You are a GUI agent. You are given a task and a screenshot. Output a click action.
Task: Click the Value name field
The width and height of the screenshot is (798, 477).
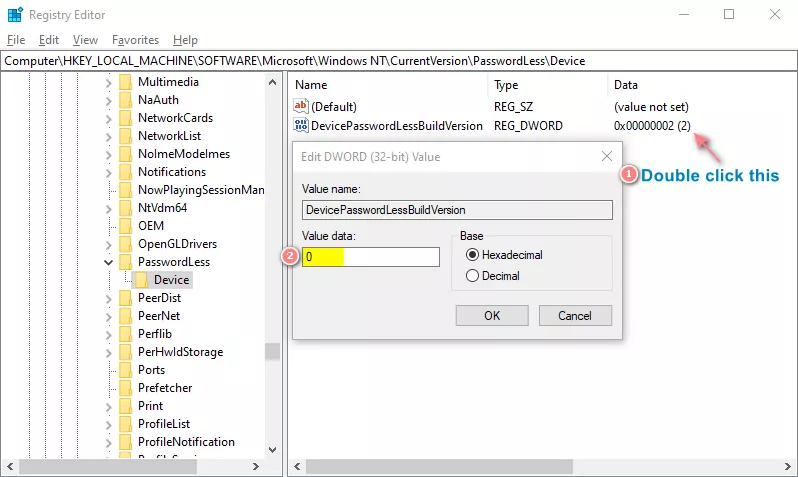tap(457, 210)
